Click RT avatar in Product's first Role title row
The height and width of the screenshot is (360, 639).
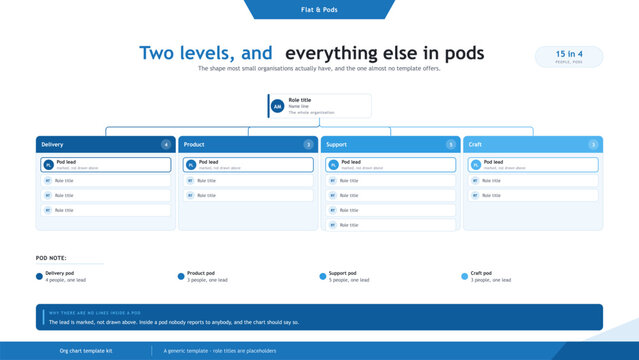click(x=190, y=181)
